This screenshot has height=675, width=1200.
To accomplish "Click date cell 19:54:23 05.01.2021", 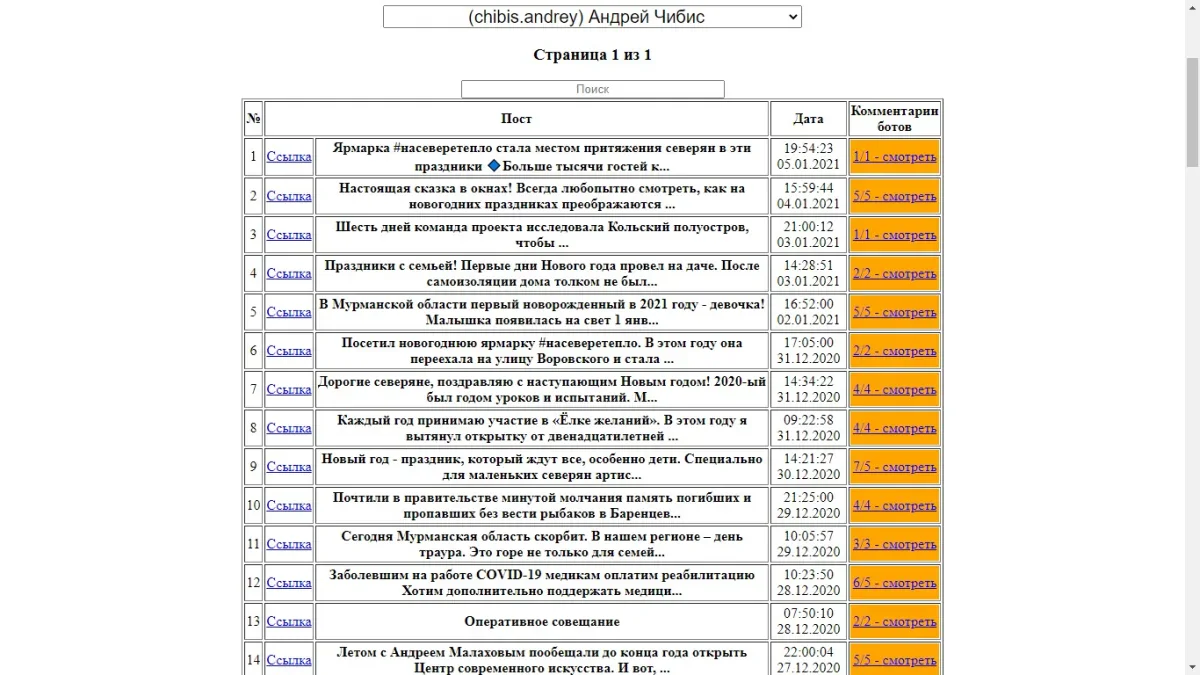I will (x=808, y=157).
